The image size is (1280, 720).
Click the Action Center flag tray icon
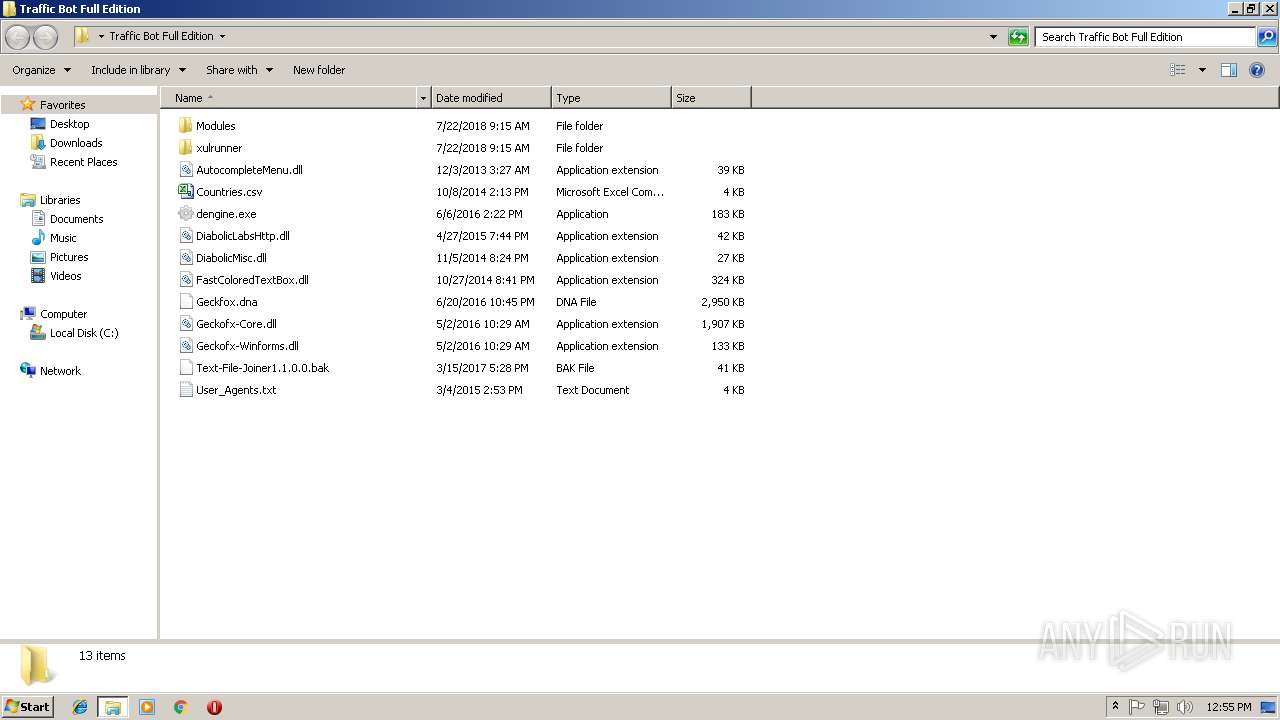(1137, 707)
